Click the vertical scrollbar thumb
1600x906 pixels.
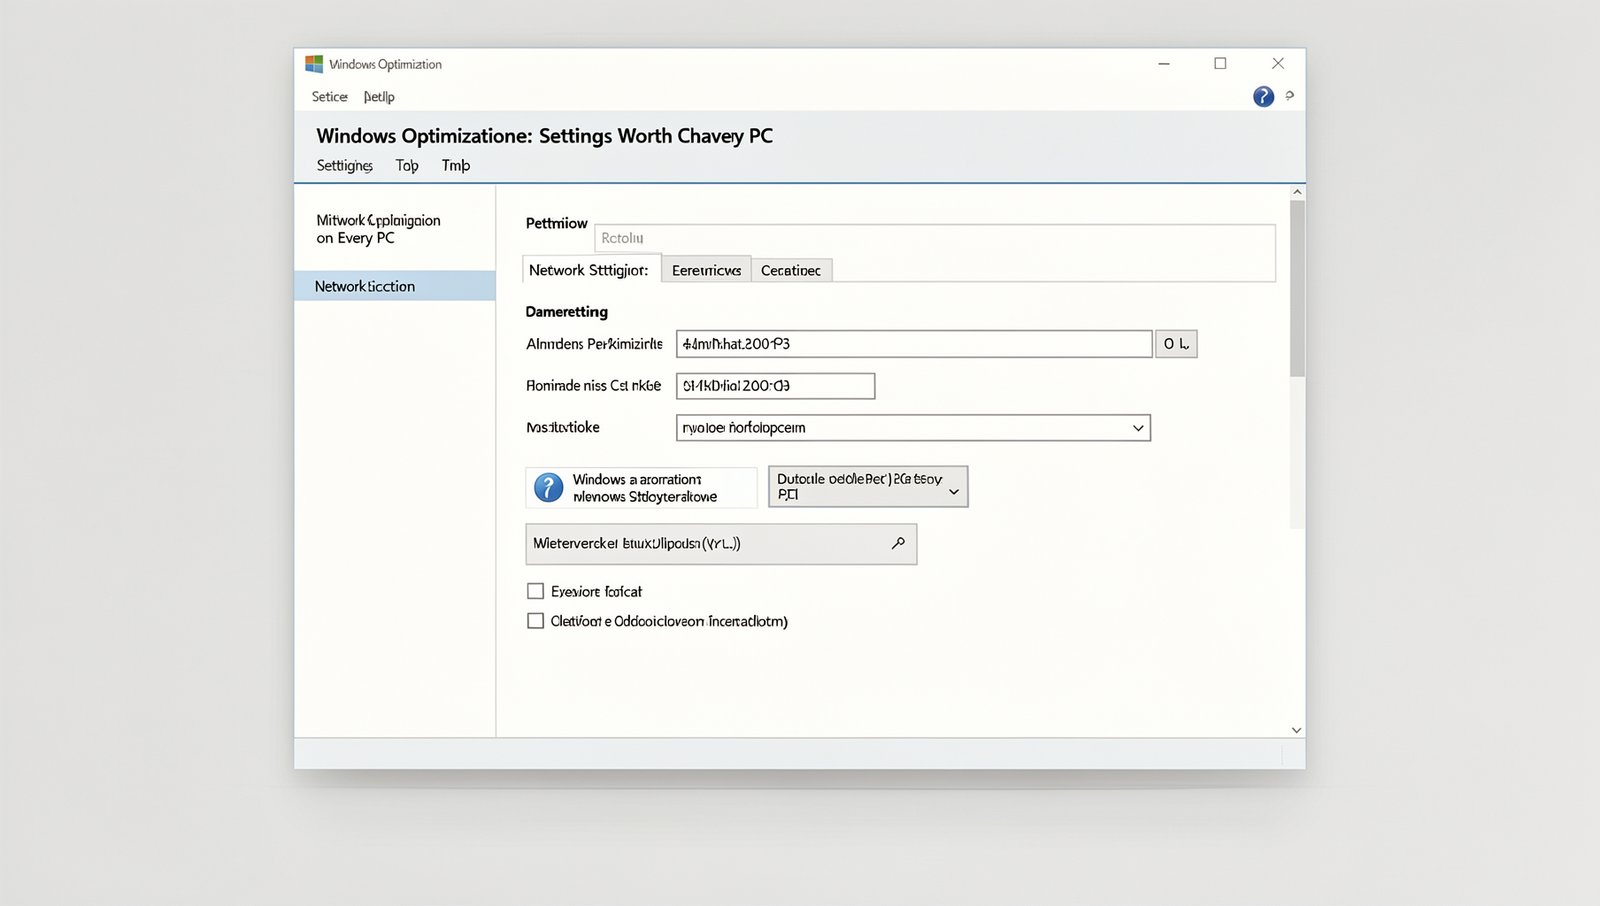(x=1297, y=289)
